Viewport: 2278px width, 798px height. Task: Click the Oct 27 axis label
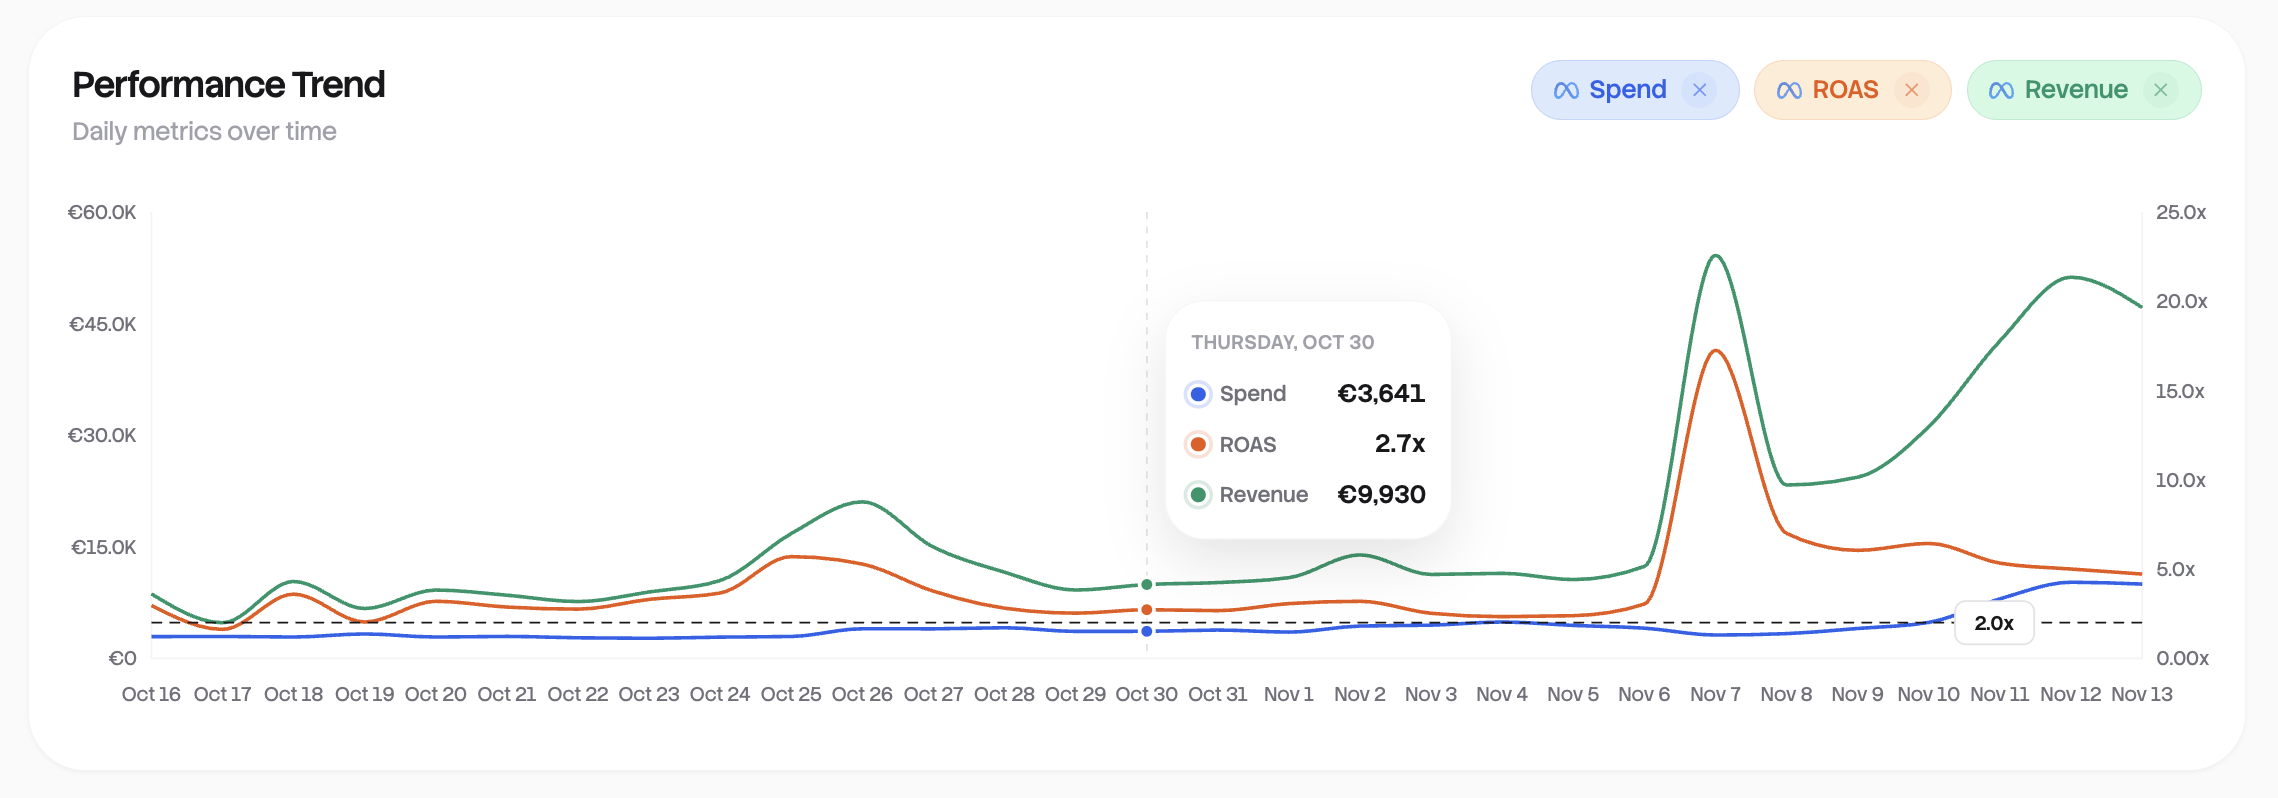(933, 694)
